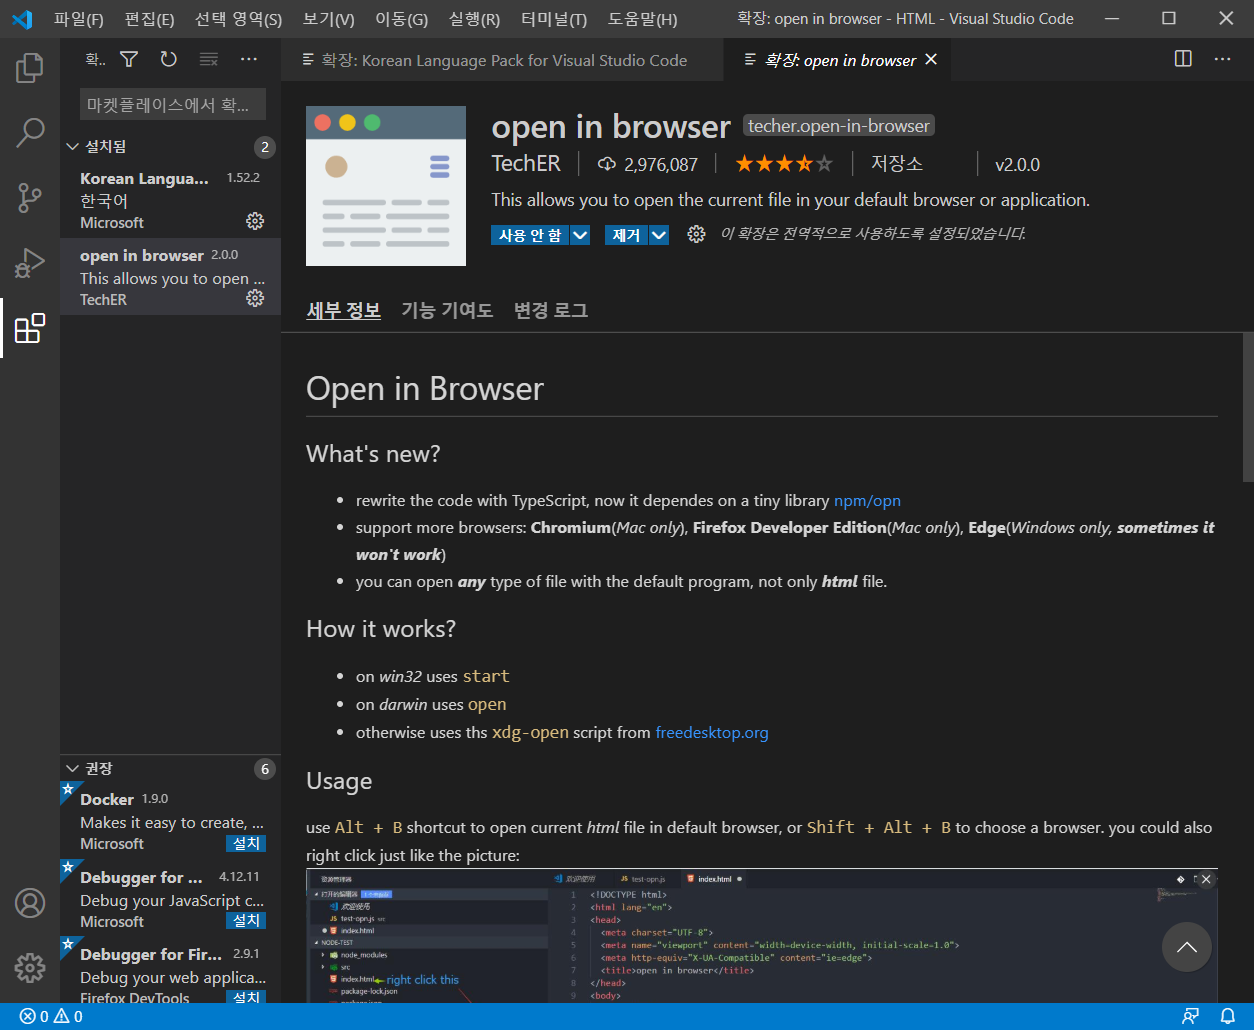Open the Accounts menu icon

[30, 903]
